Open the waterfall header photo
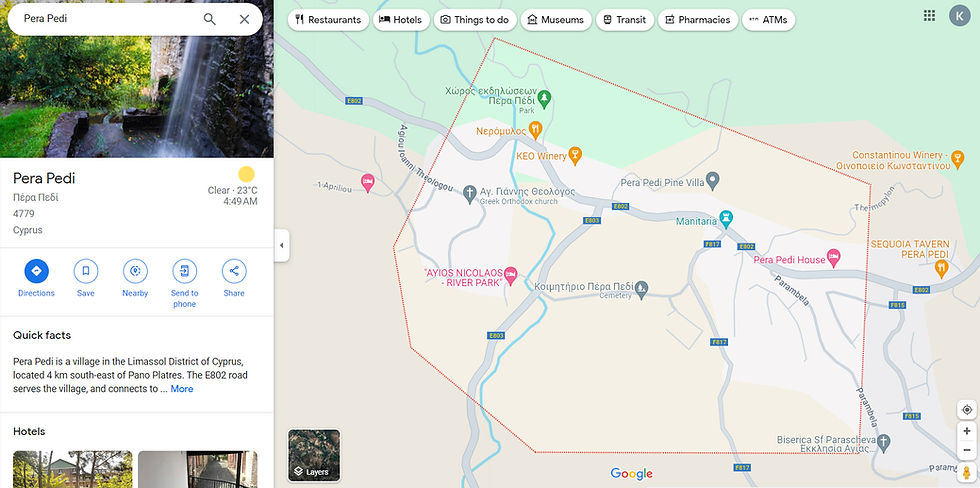The height and width of the screenshot is (488, 980). tap(137, 97)
